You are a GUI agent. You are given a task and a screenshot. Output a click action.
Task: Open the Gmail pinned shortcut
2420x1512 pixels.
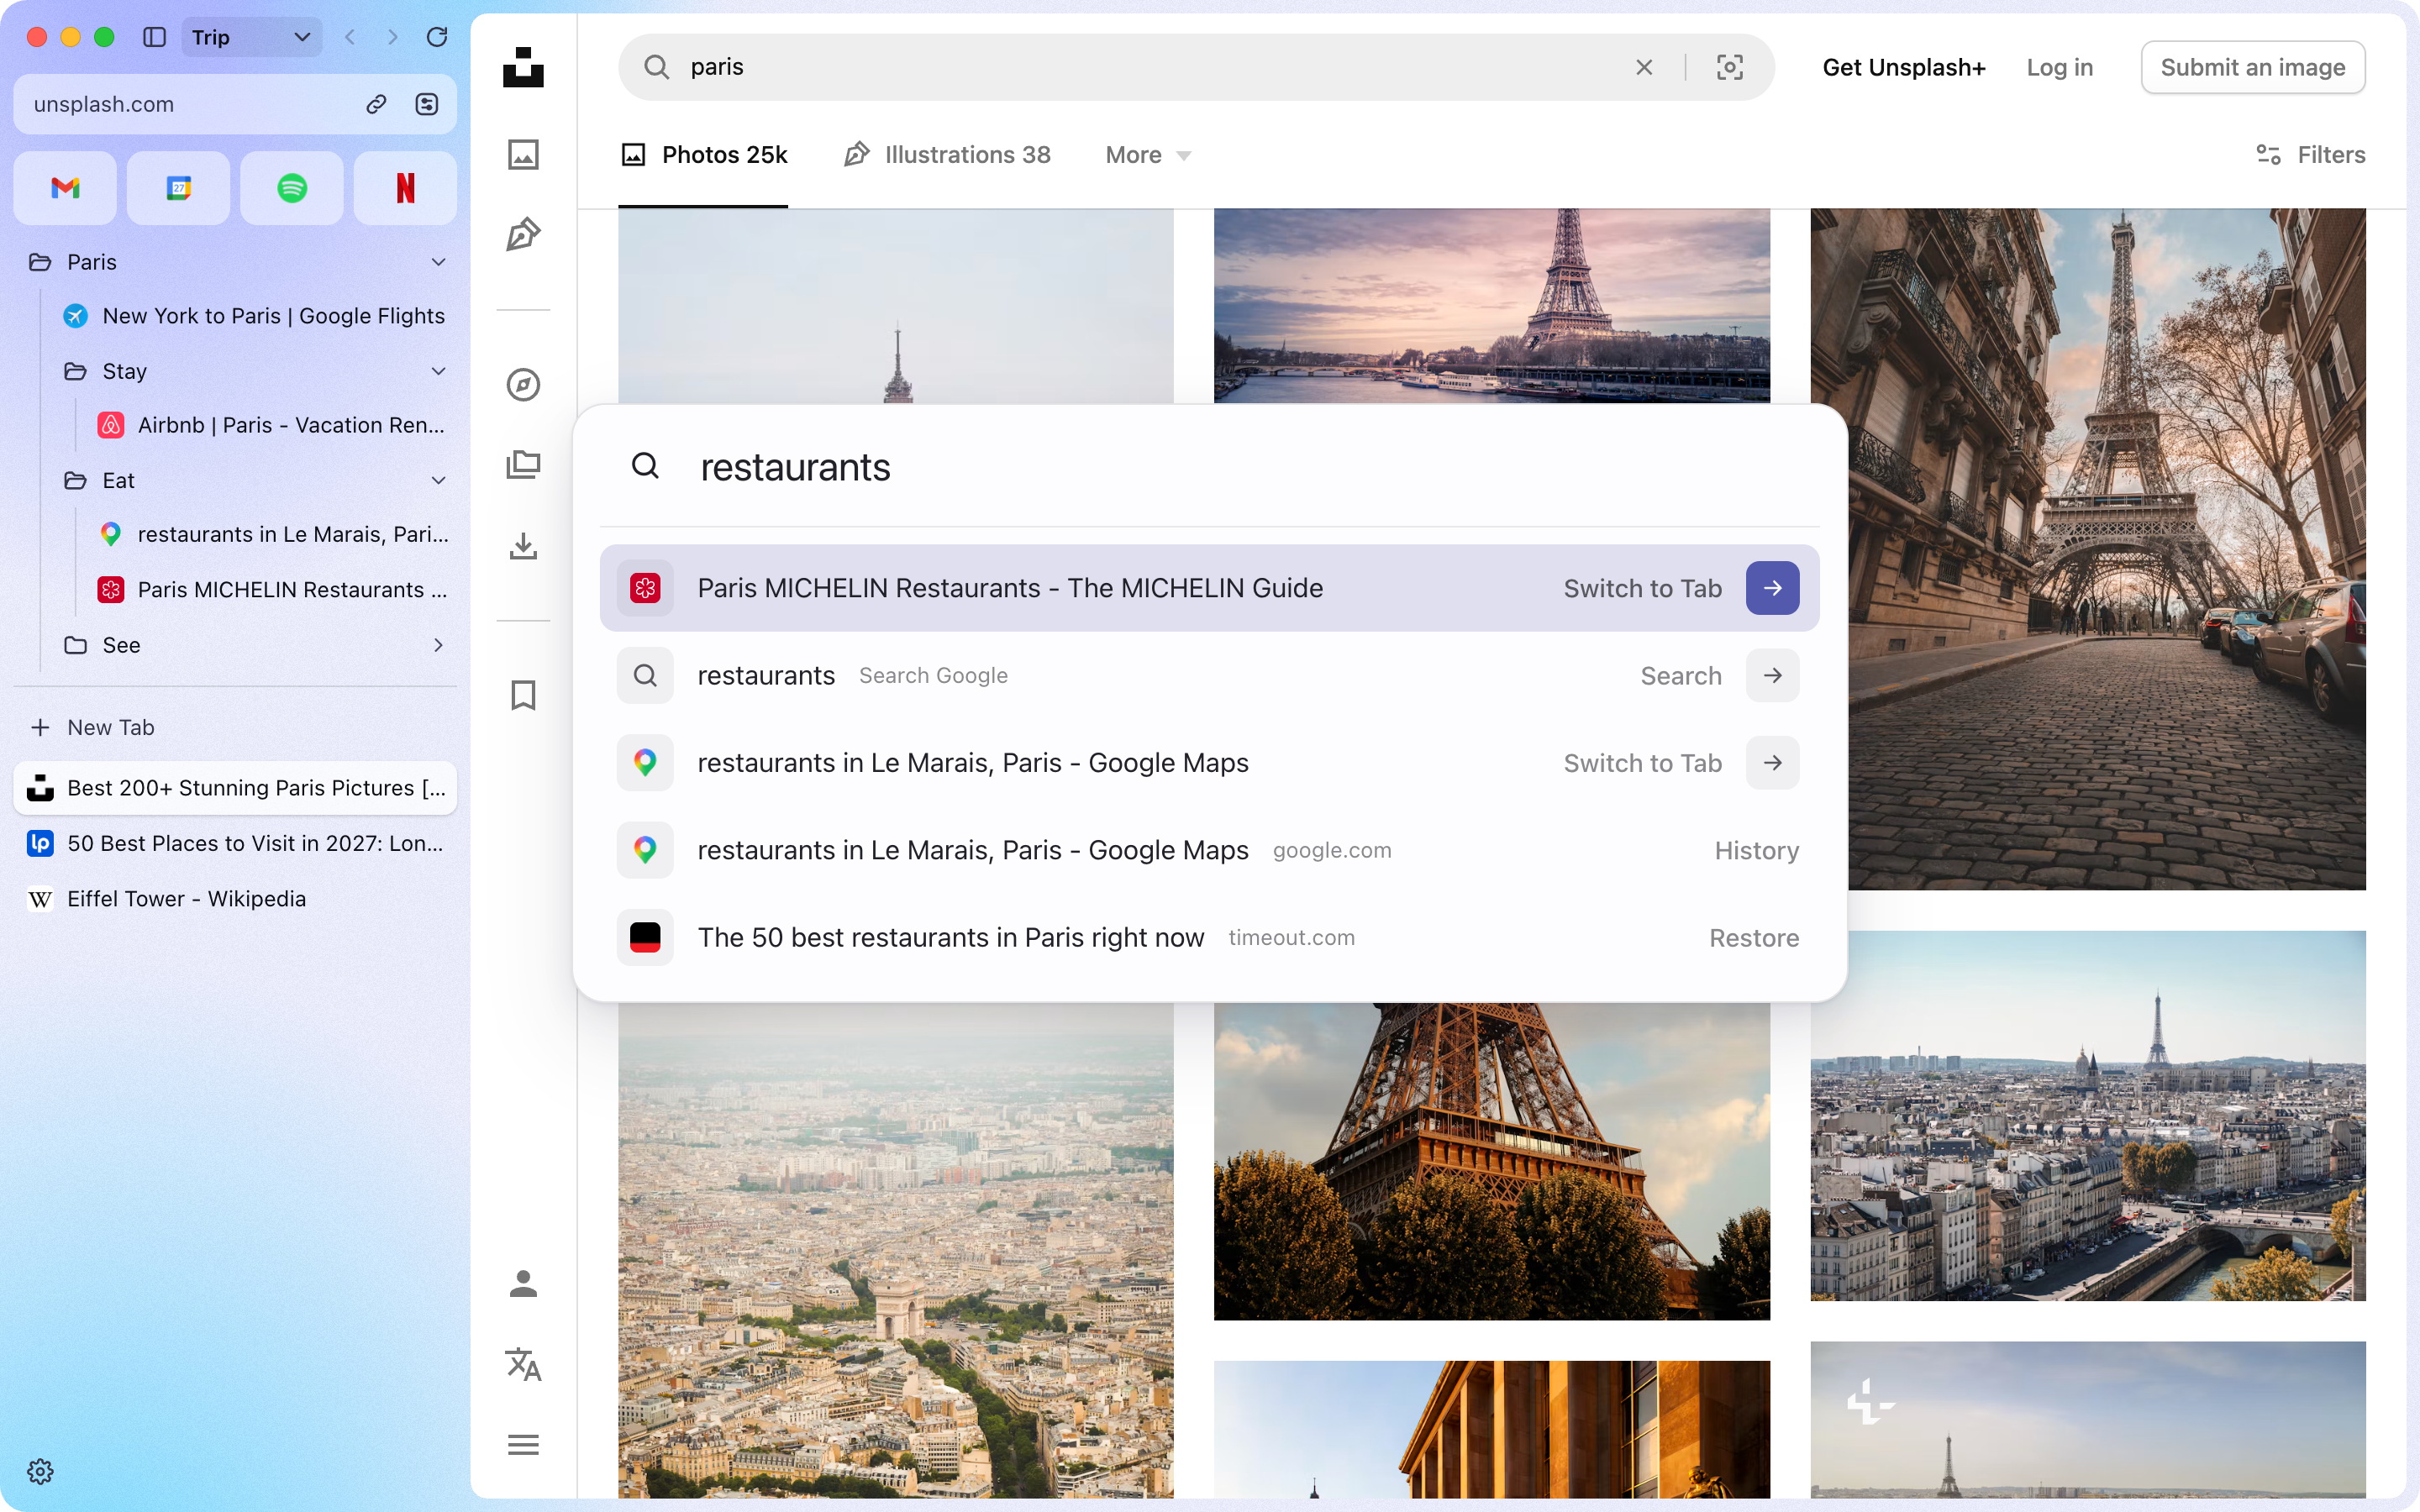click(x=65, y=188)
